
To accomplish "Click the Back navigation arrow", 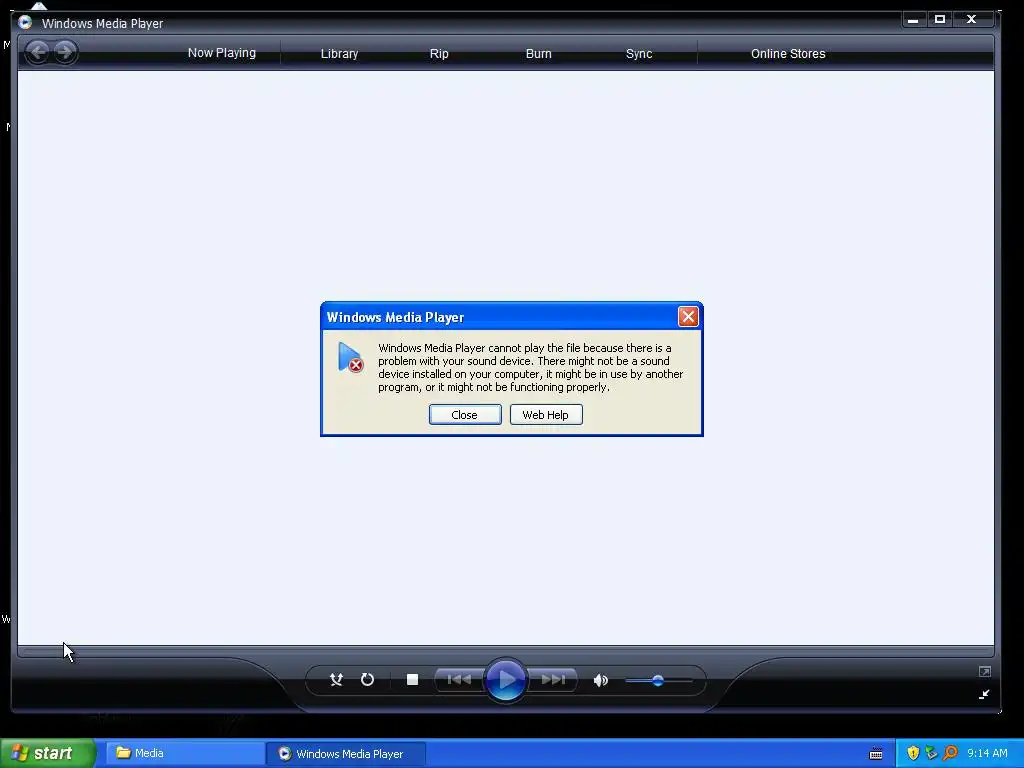I will point(38,52).
